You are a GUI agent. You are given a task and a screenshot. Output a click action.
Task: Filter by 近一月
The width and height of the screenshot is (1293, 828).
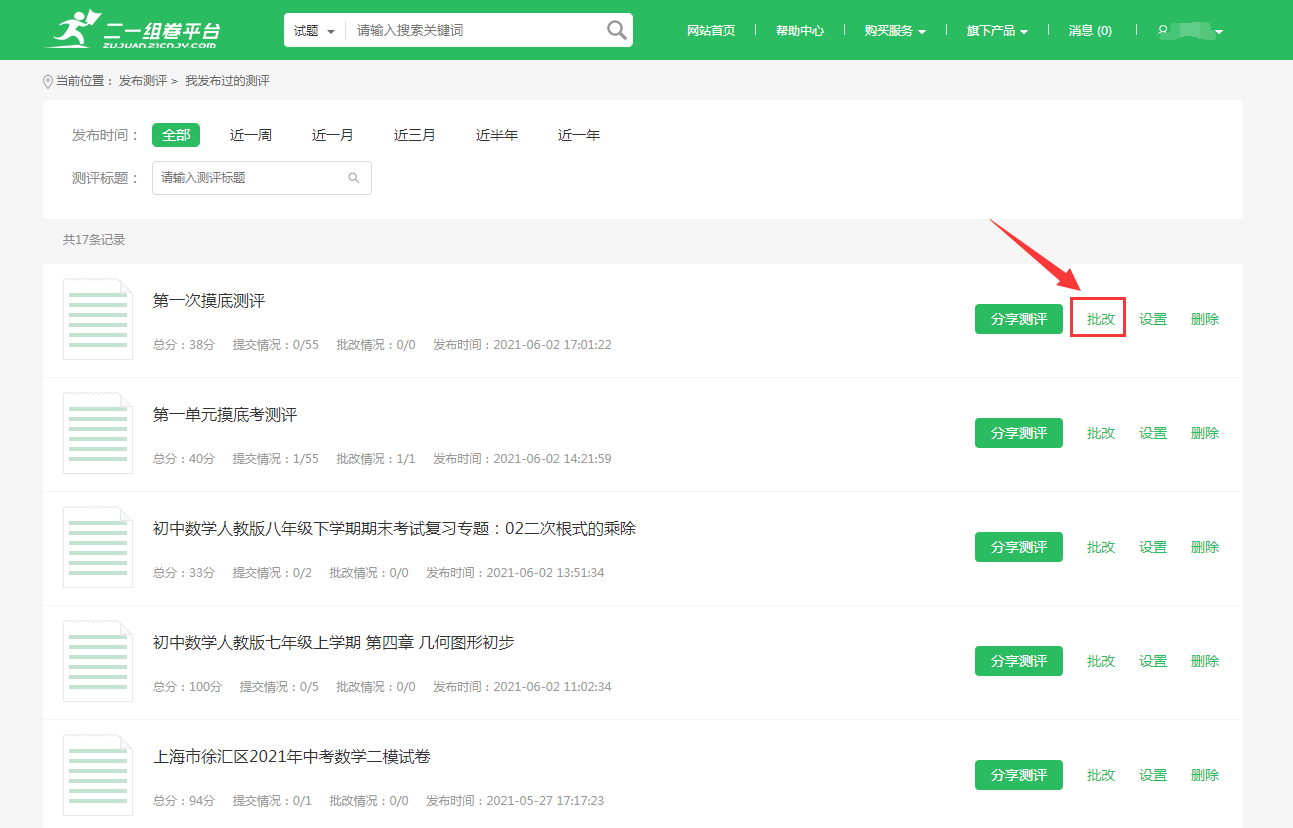coord(333,135)
